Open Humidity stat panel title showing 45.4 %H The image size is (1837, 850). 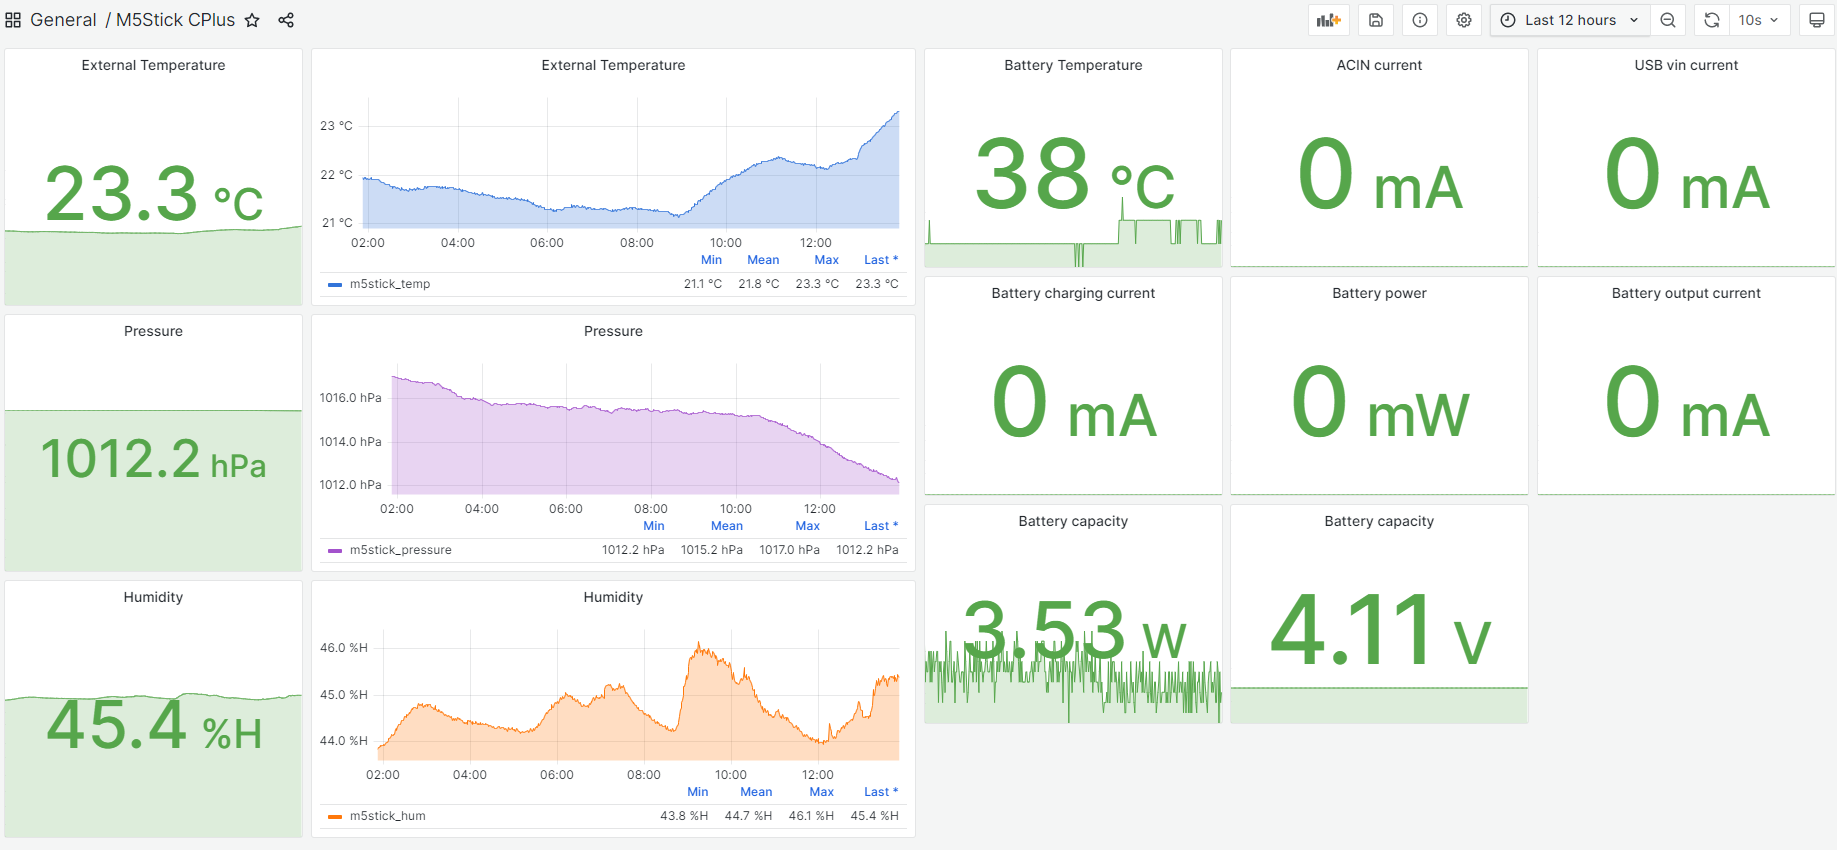coord(153,597)
